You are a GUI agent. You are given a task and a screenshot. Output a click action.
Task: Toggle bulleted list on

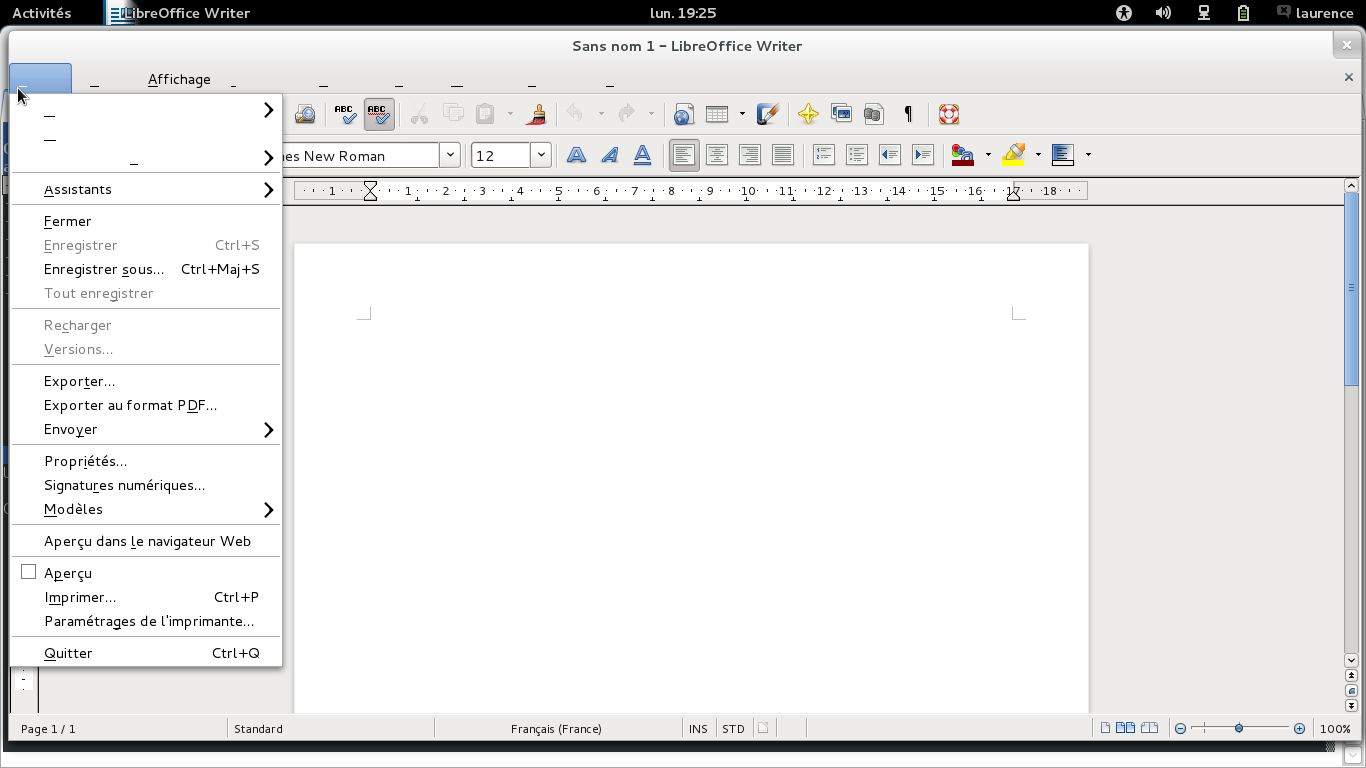point(857,155)
